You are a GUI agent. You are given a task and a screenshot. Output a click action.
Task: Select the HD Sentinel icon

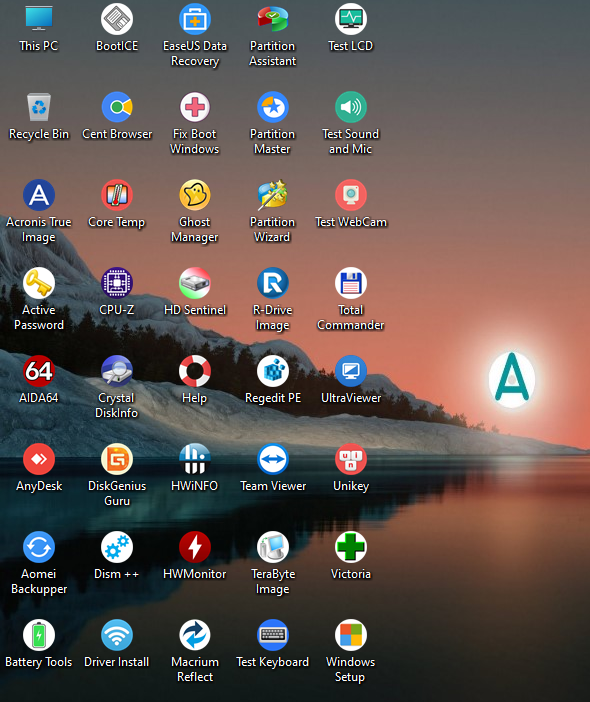point(195,283)
